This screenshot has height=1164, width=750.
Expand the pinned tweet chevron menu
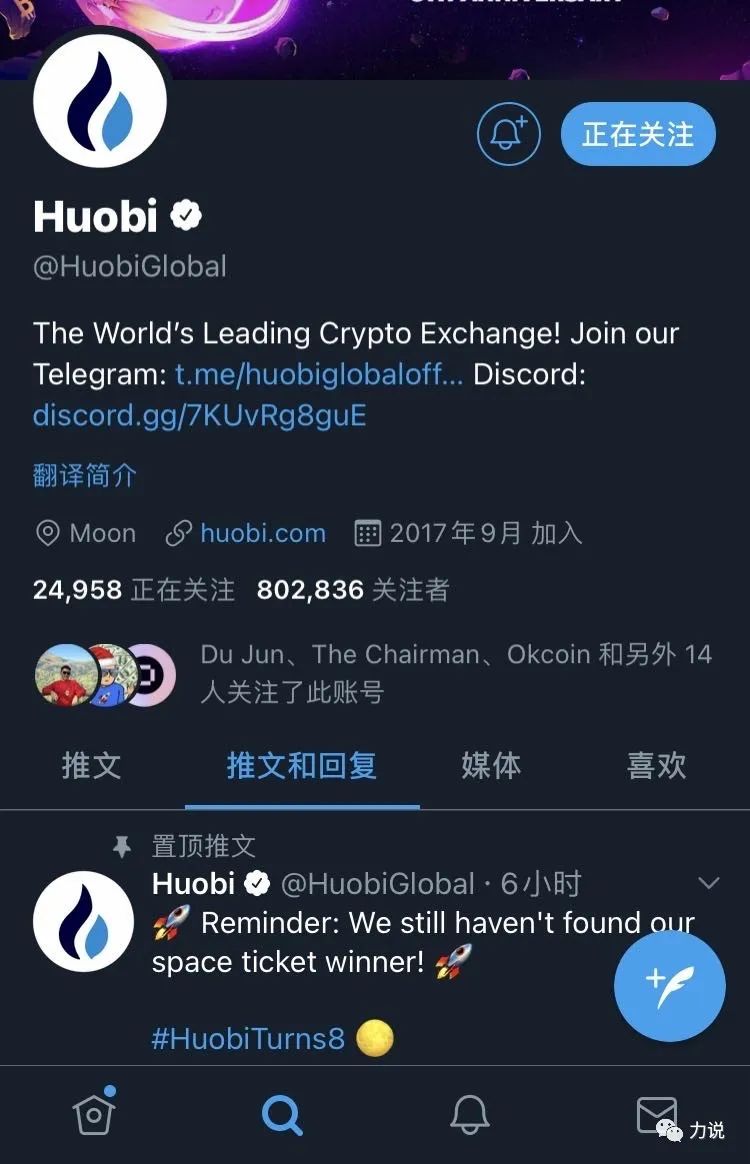[x=709, y=883]
